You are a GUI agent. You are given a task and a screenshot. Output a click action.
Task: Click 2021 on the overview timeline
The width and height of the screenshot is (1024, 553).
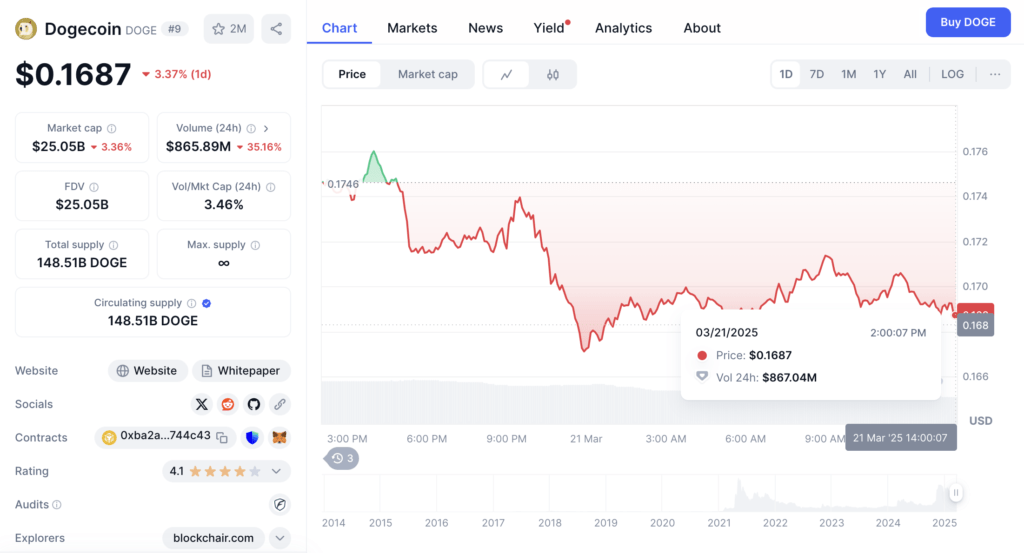719,523
